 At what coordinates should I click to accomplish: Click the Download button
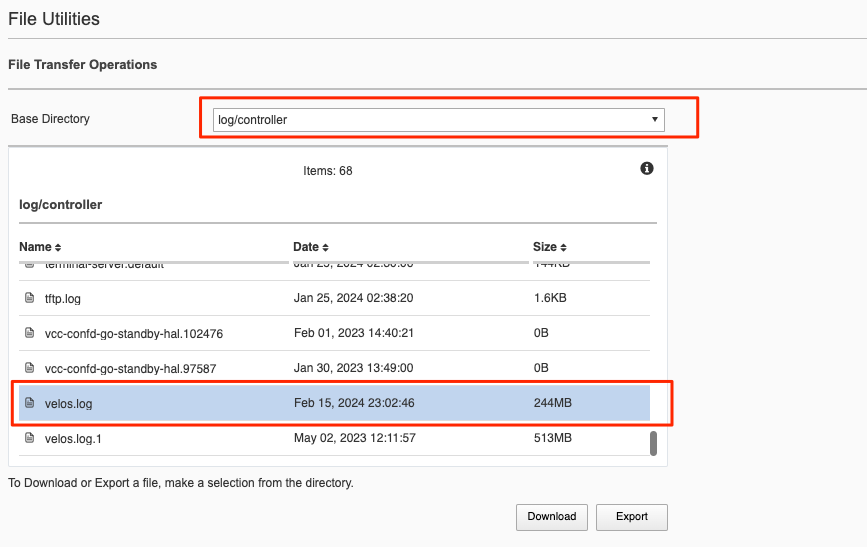point(552,517)
